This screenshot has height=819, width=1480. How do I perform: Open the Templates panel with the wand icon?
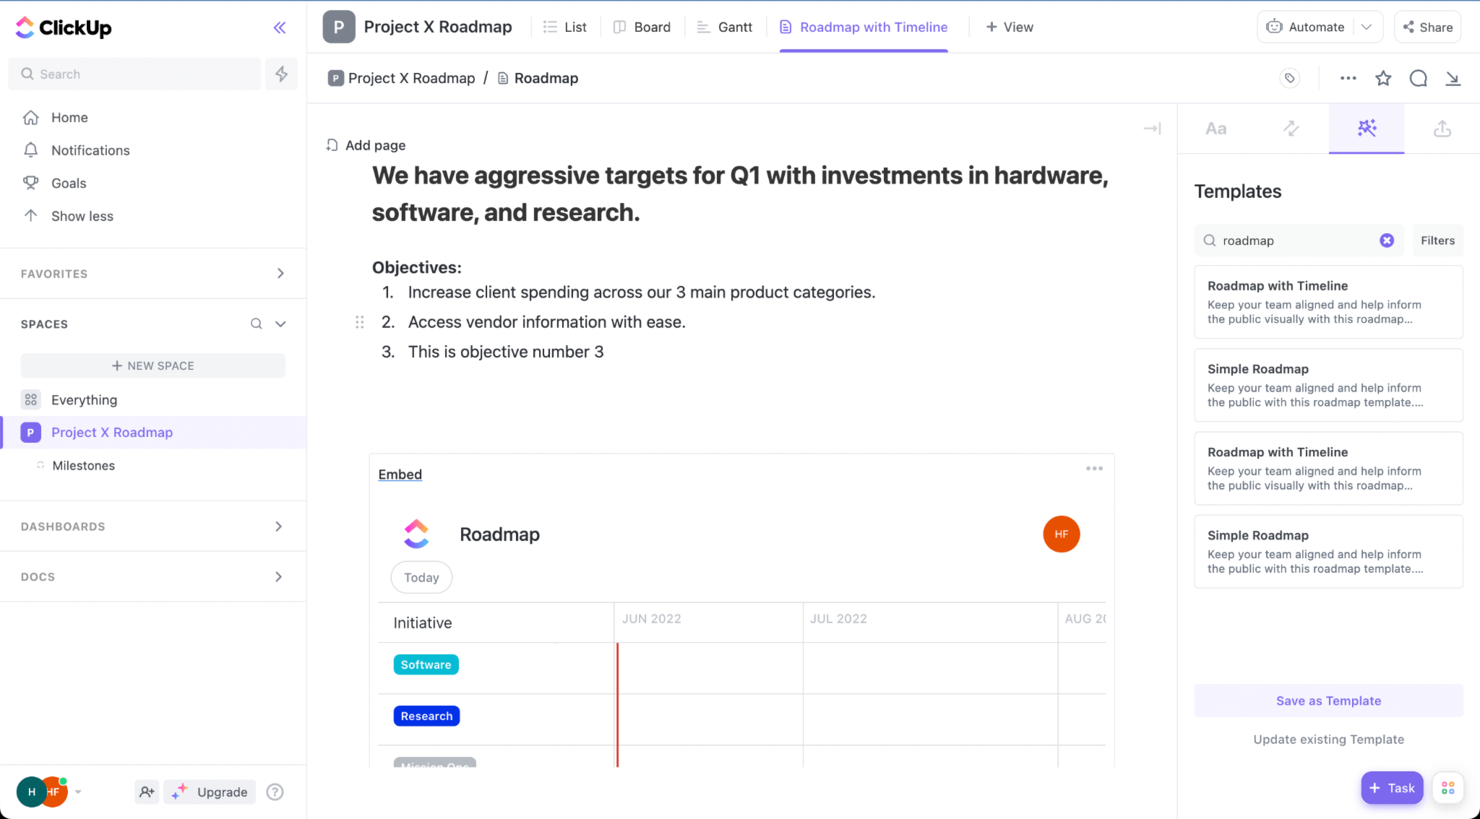(1366, 128)
